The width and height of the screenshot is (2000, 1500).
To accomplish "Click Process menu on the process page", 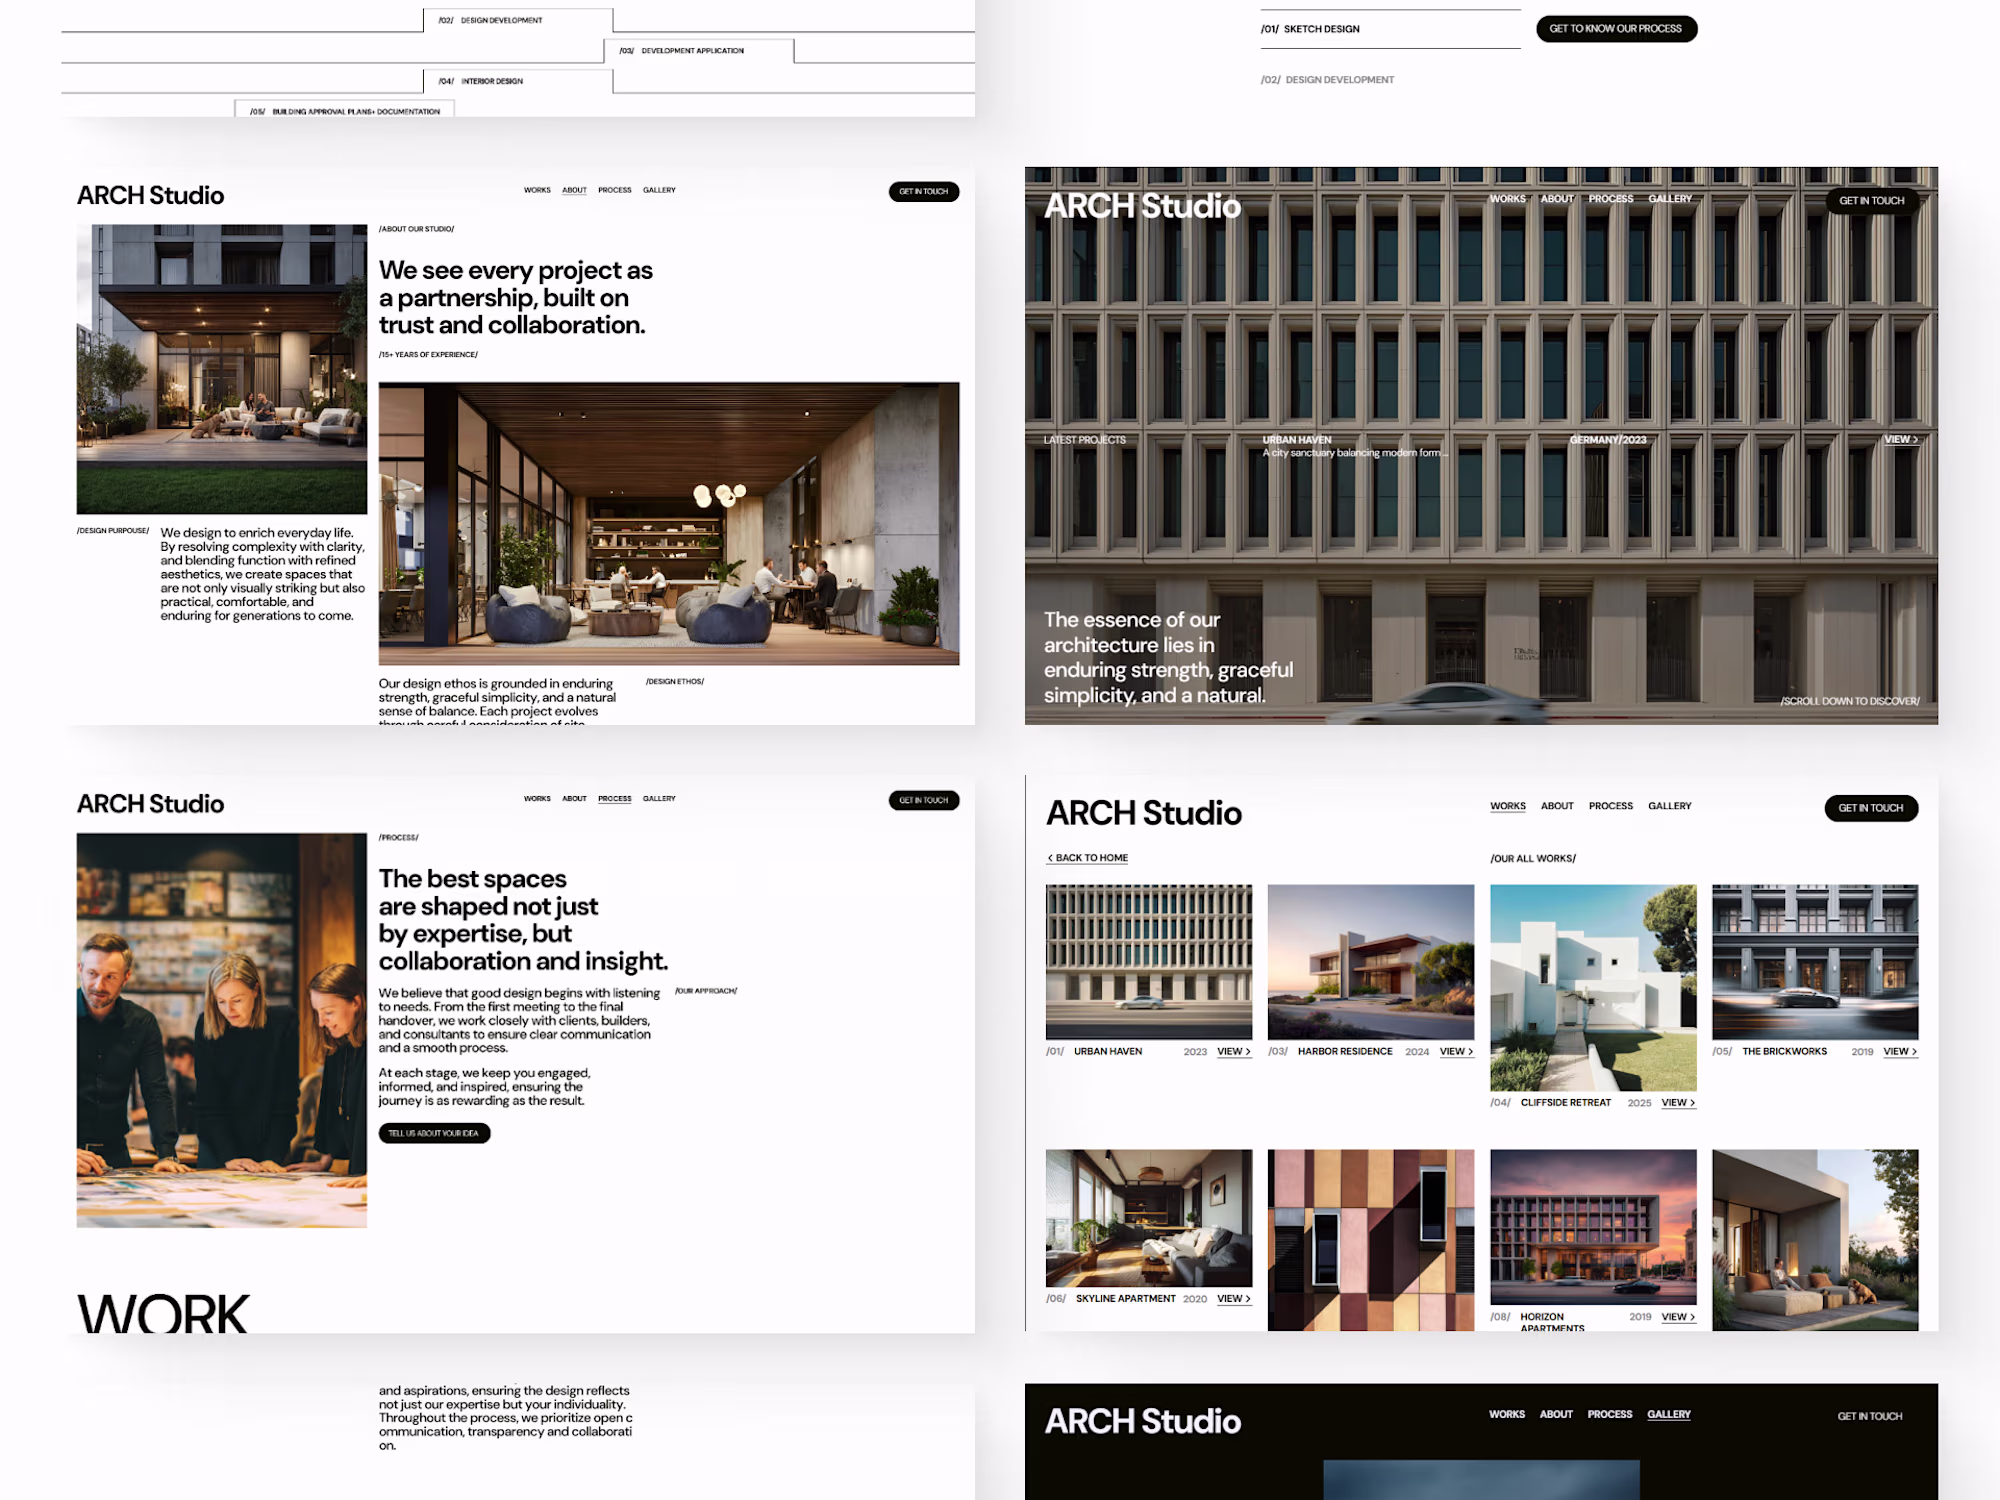I will (614, 799).
